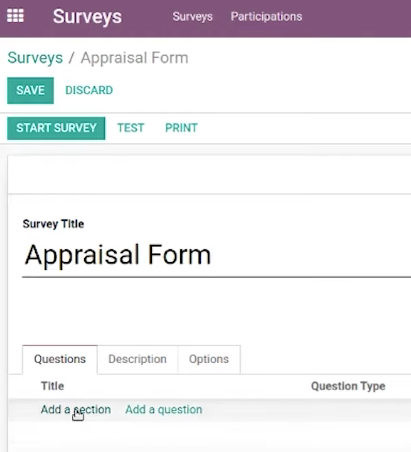This screenshot has height=452, width=411.
Task: Add a question to the survey
Action: pos(164,409)
